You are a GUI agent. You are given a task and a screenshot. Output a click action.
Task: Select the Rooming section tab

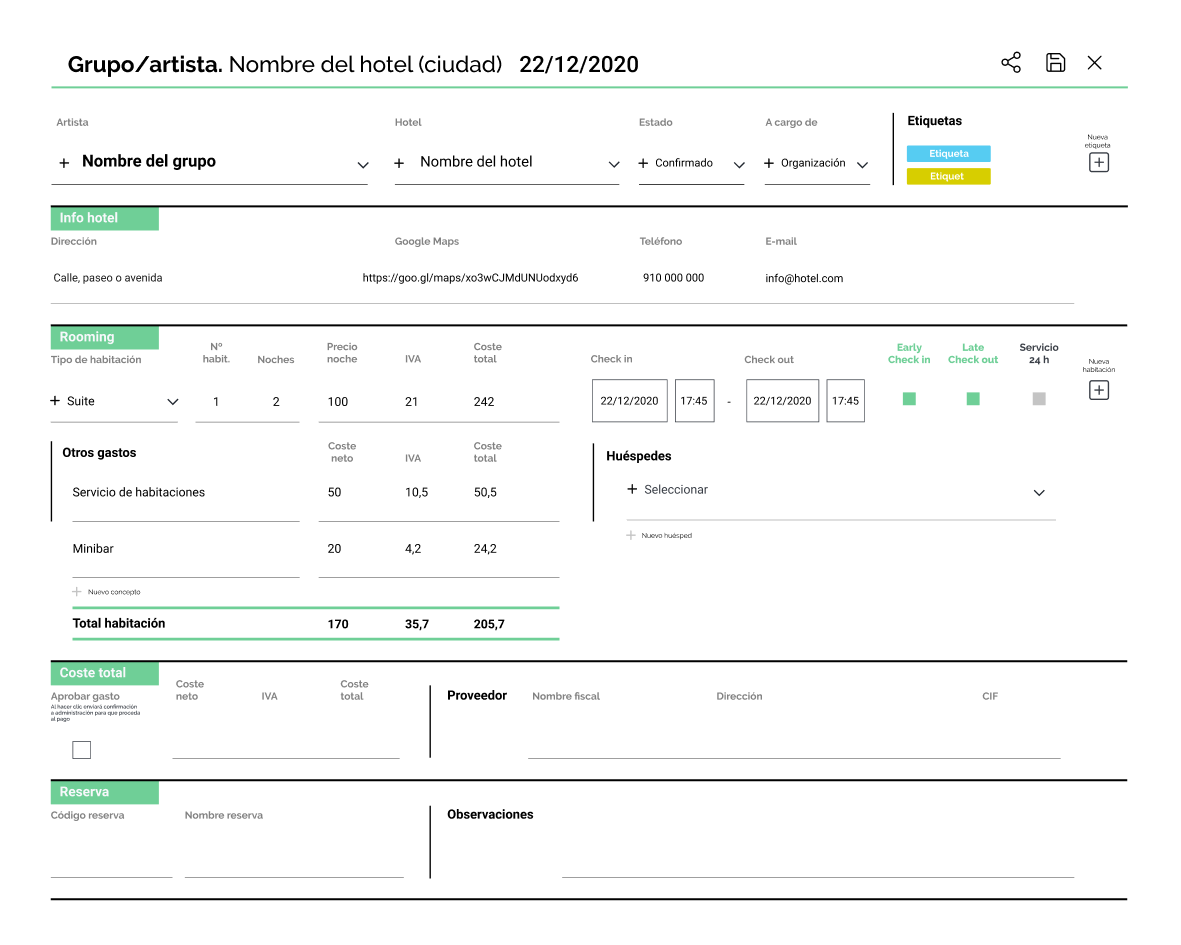pos(104,337)
